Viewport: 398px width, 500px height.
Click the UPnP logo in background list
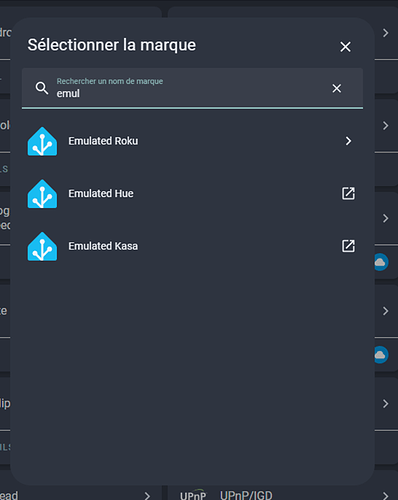[193, 495]
